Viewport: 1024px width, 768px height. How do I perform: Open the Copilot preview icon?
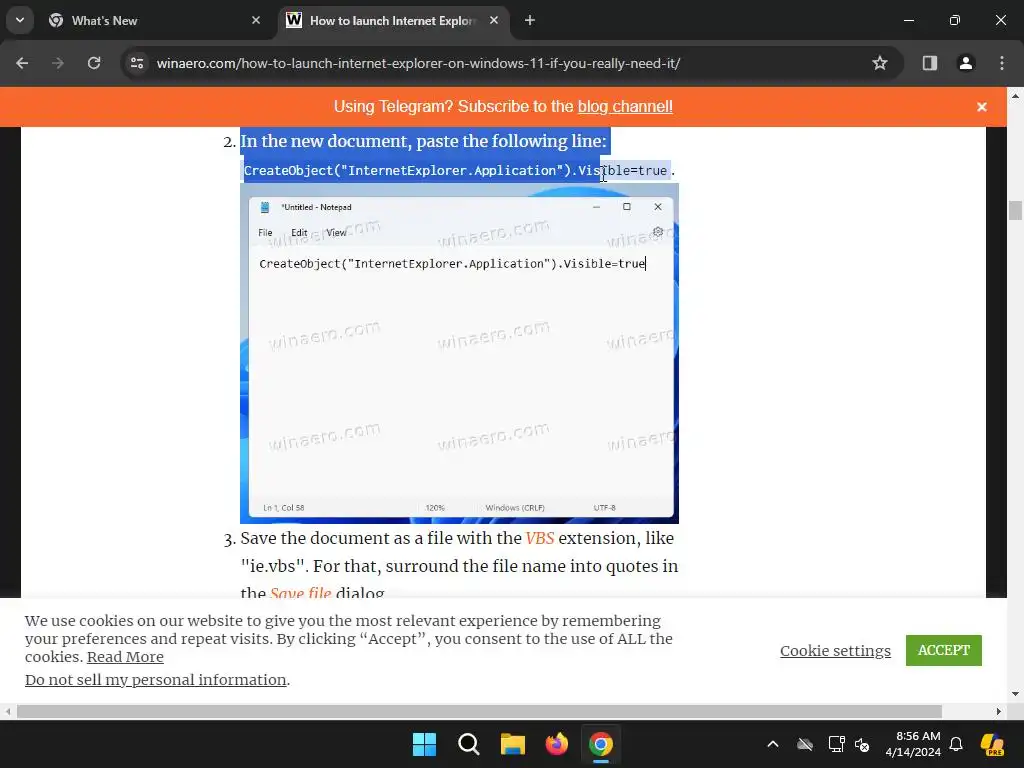[992, 744]
